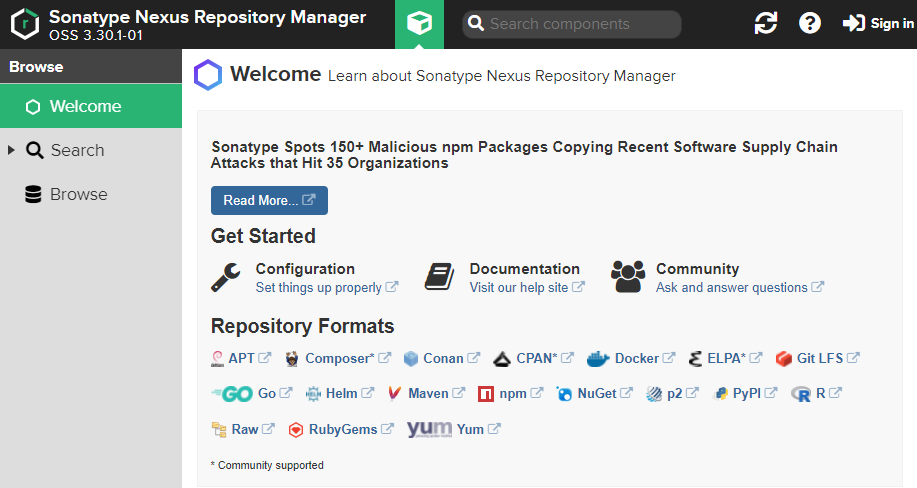Click the Read More button
This screenshot has width=917, height=488.
coord(269,200)
